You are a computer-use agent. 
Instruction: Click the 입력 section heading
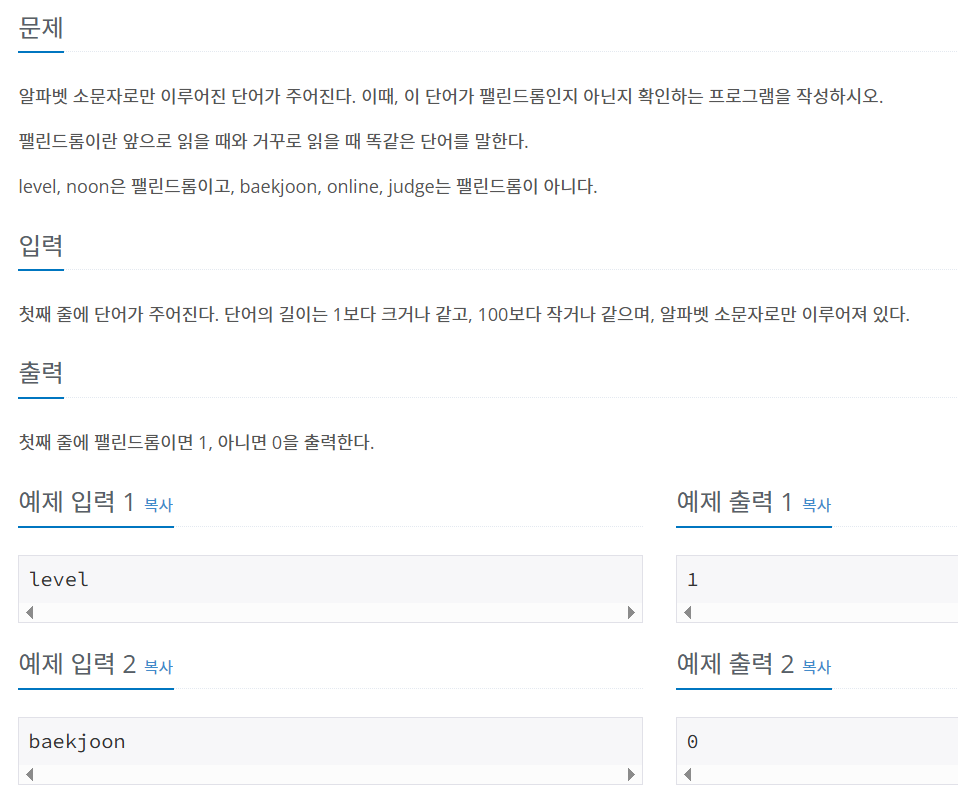(41, 246)
